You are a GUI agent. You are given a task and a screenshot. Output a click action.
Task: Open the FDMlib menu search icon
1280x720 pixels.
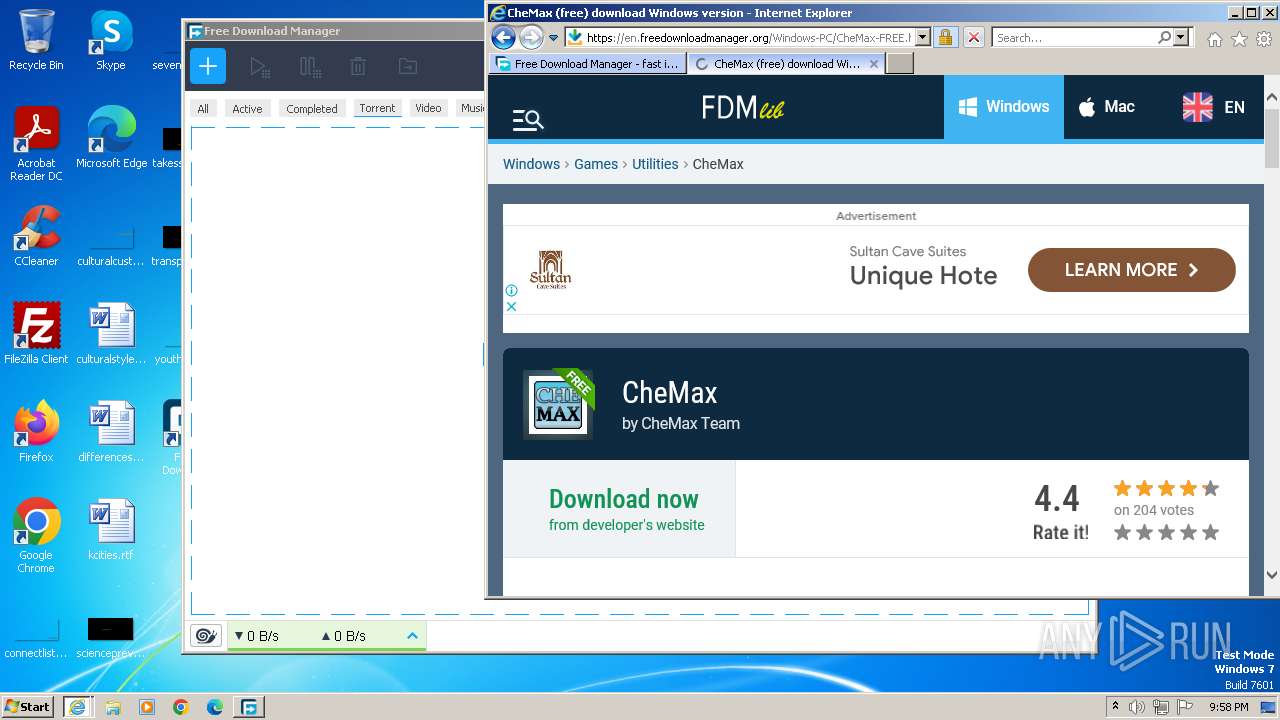527,120
